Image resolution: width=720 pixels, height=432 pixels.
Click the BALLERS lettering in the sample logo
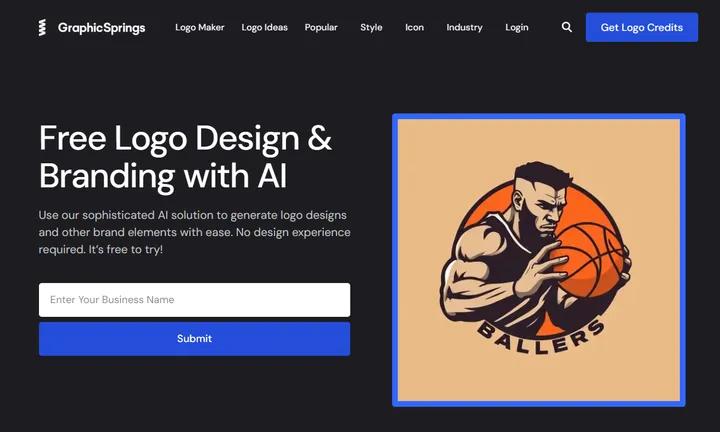point(541,337)
